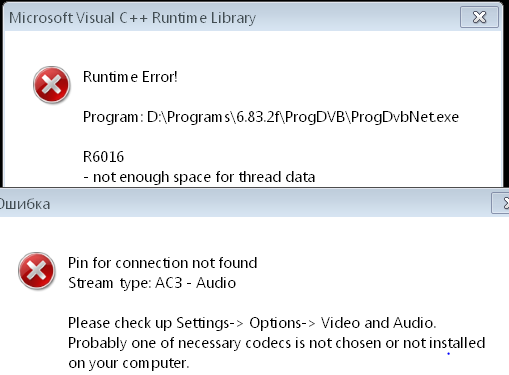
Task: Click the Stream type label text
Action: (x=109, y=283)
